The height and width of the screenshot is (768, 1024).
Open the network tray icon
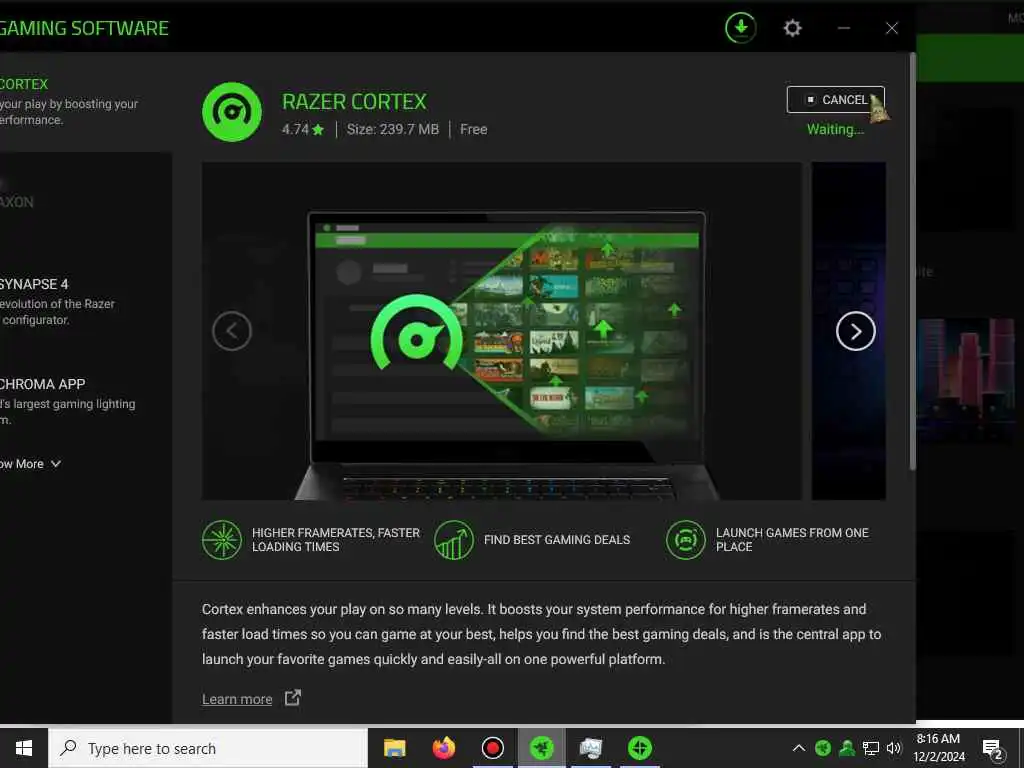tap(871, 748)
